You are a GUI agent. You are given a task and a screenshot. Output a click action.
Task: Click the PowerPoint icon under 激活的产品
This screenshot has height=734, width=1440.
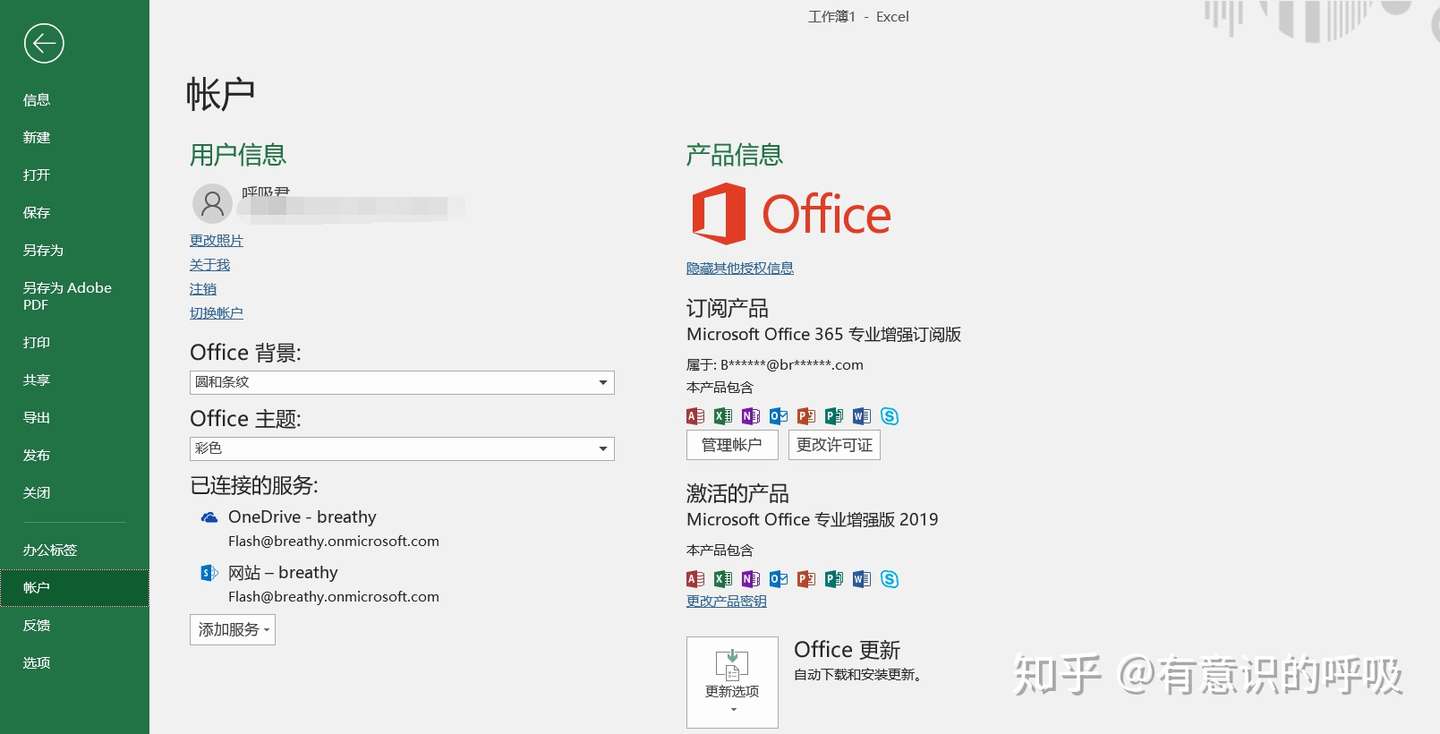click(x=806, y=579)
